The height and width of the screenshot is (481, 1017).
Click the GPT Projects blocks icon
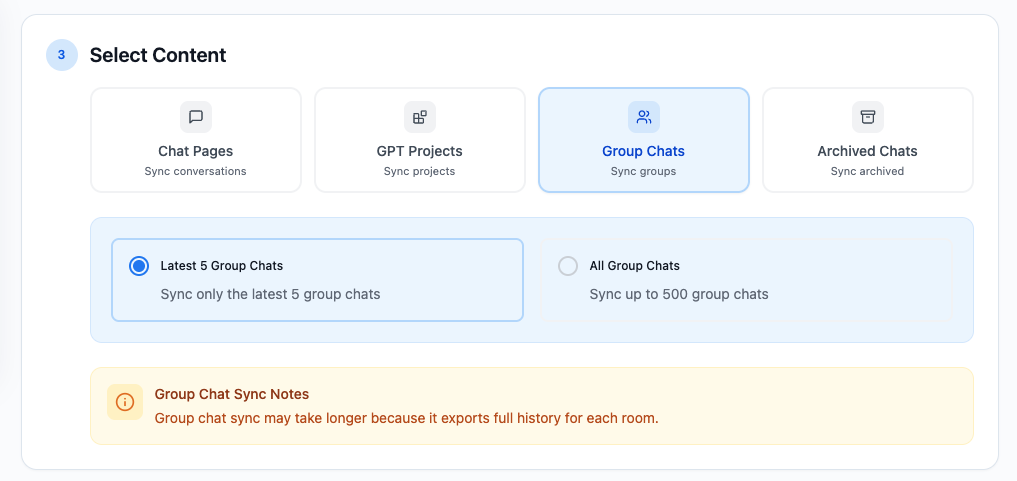click(x=420, y=117)
